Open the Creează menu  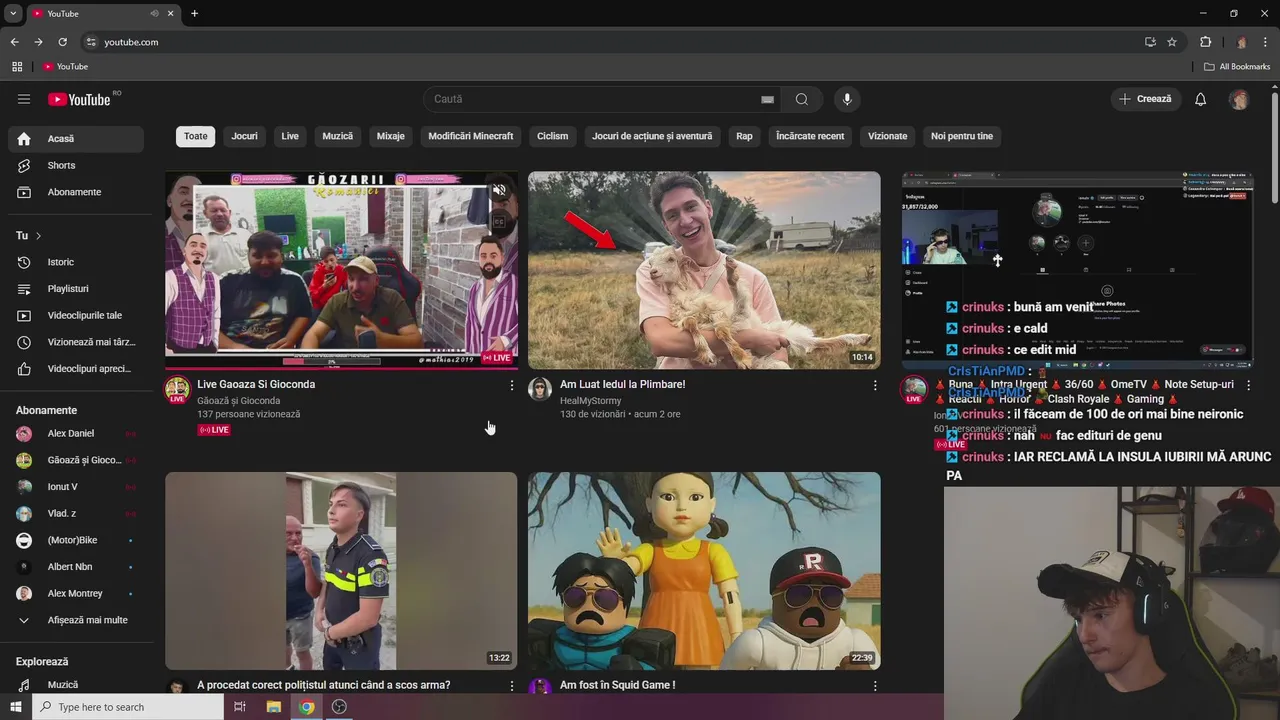[x=1146, y=99]
